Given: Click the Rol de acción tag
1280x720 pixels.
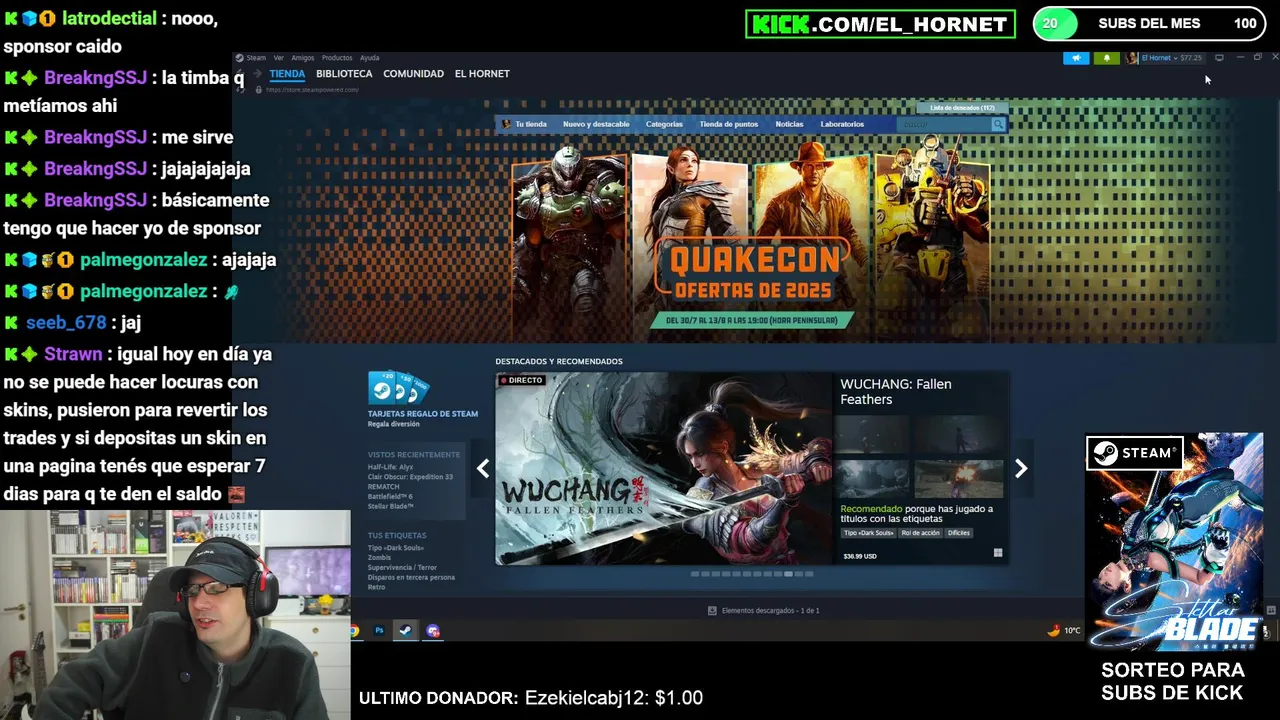Looking at the screenshot, I should (x=920, y=533).
